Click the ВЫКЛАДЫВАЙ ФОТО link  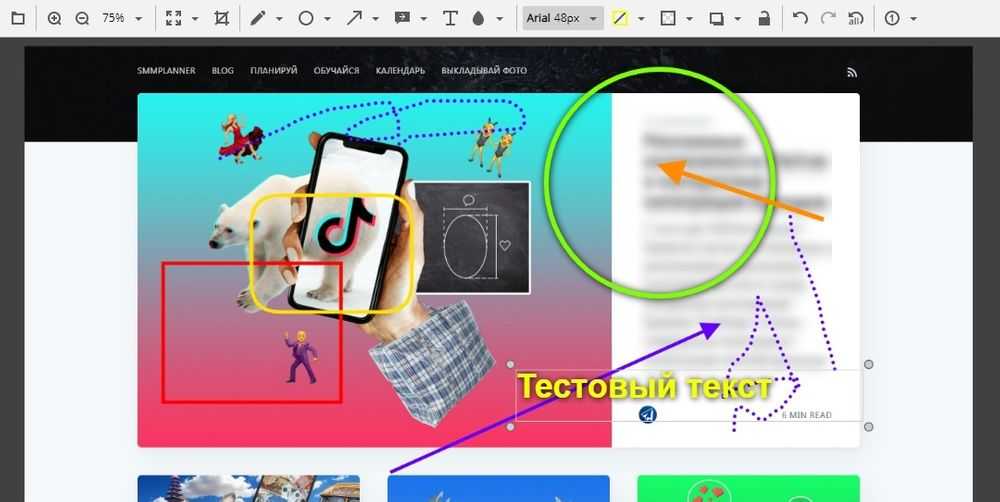click(484, 71)
